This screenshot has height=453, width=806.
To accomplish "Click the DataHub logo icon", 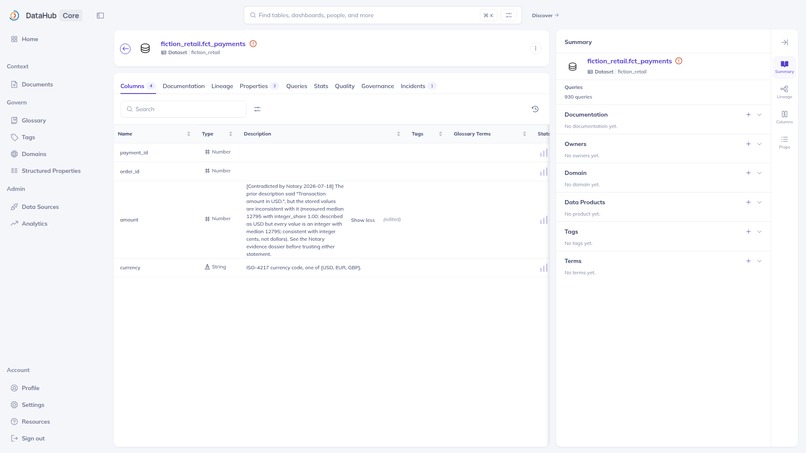I will 14,15.
